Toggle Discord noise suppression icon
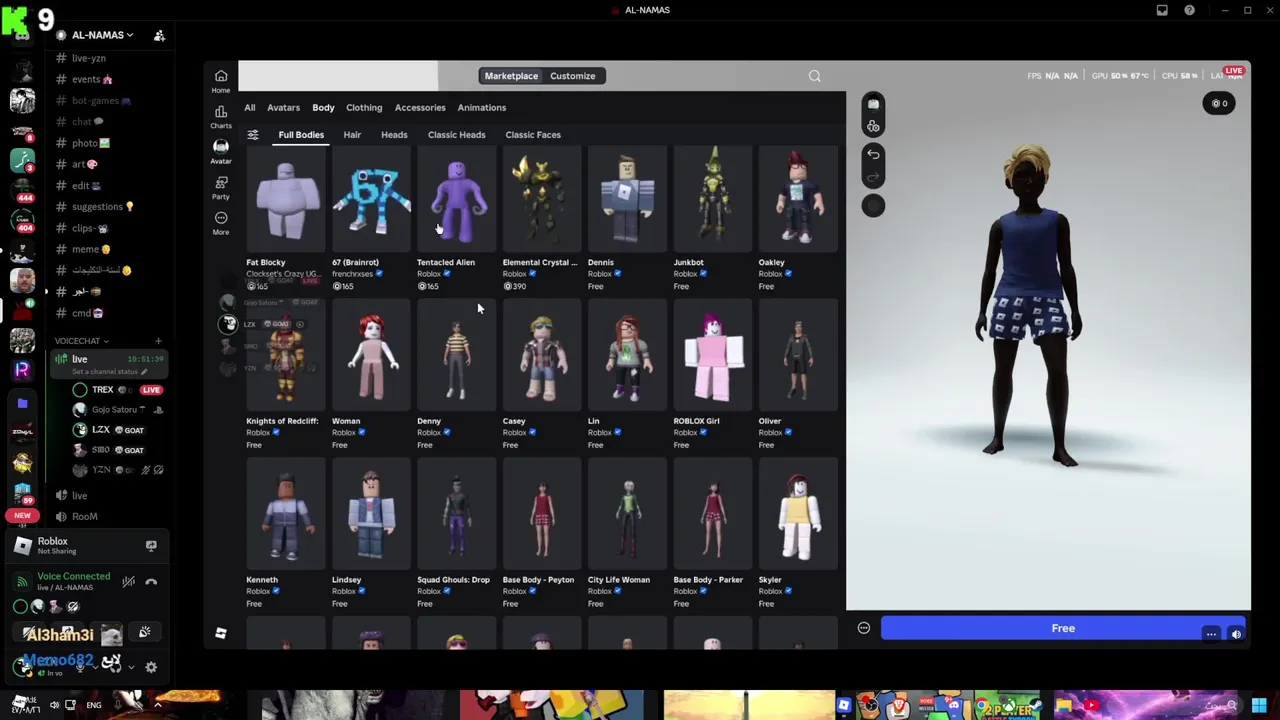 click(x=128, y=582)
